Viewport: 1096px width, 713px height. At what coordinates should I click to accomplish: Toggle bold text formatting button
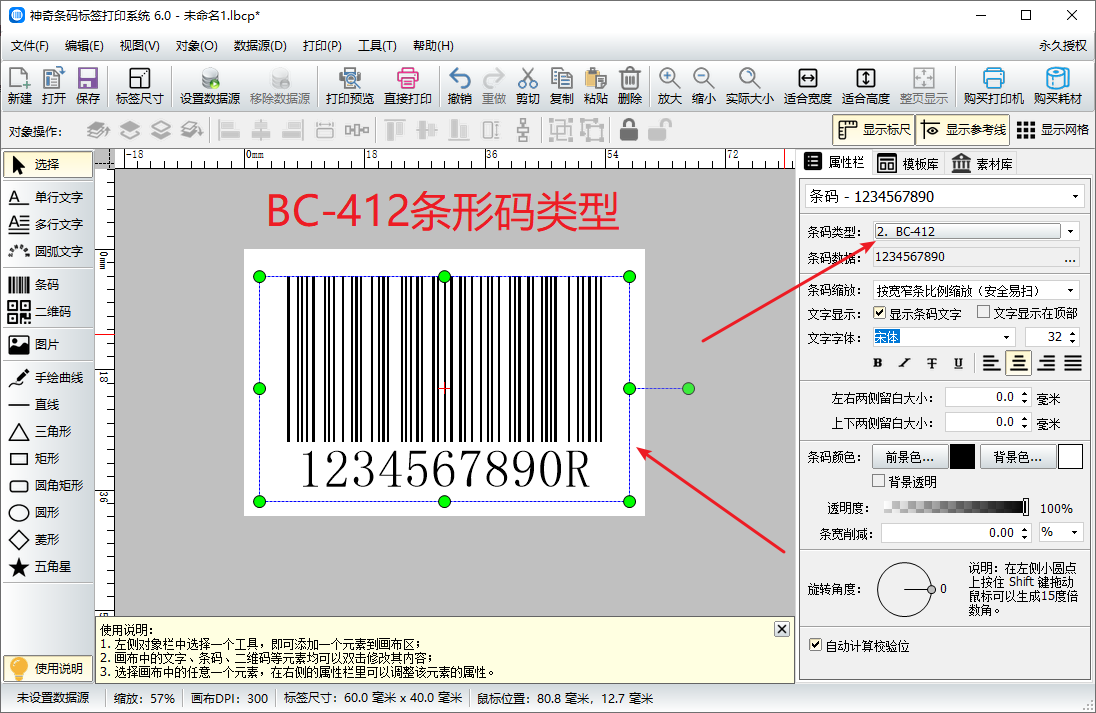coord(878,363)
